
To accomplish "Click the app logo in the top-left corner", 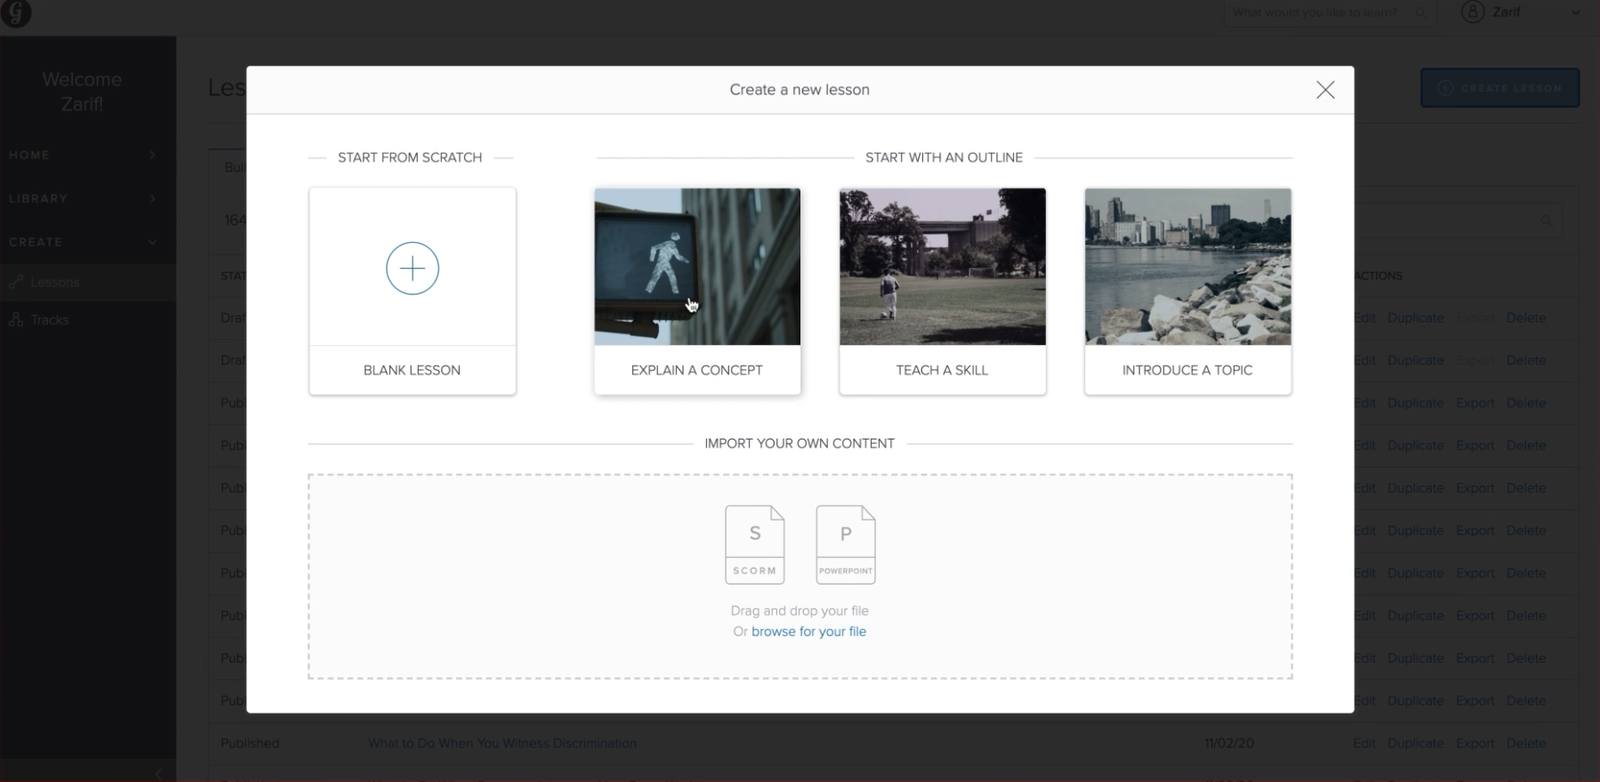I will click(17, 13).
